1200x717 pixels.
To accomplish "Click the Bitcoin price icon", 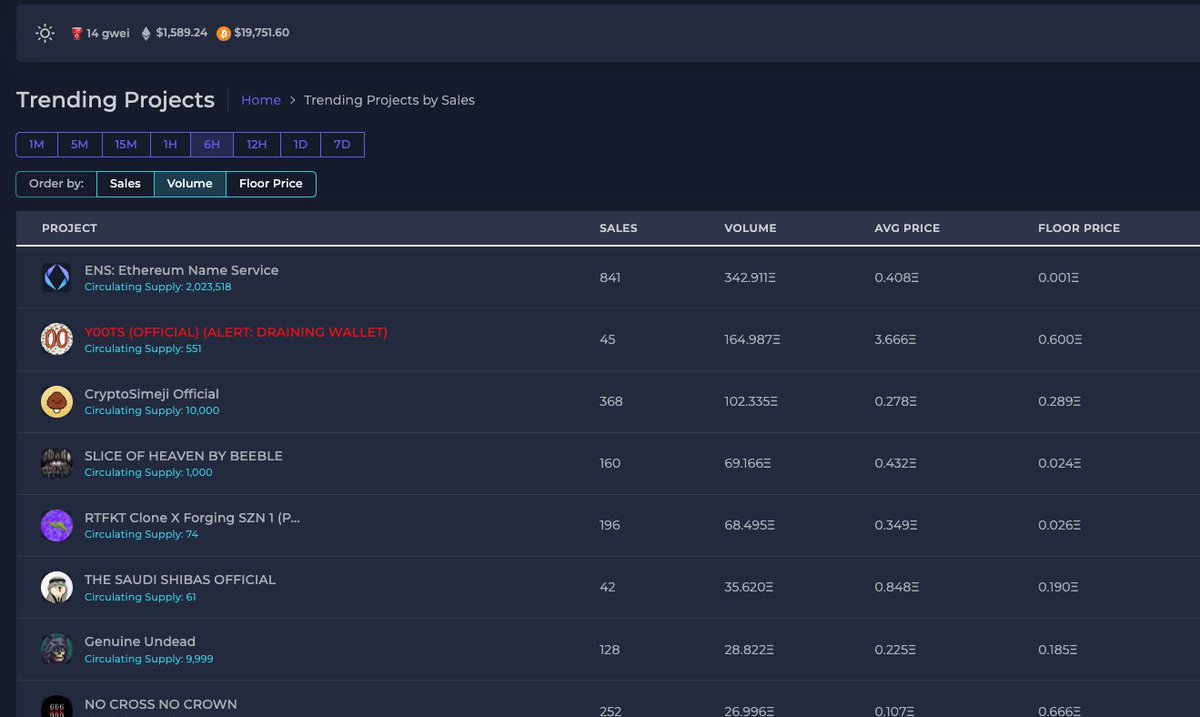I will click(223, 33).
